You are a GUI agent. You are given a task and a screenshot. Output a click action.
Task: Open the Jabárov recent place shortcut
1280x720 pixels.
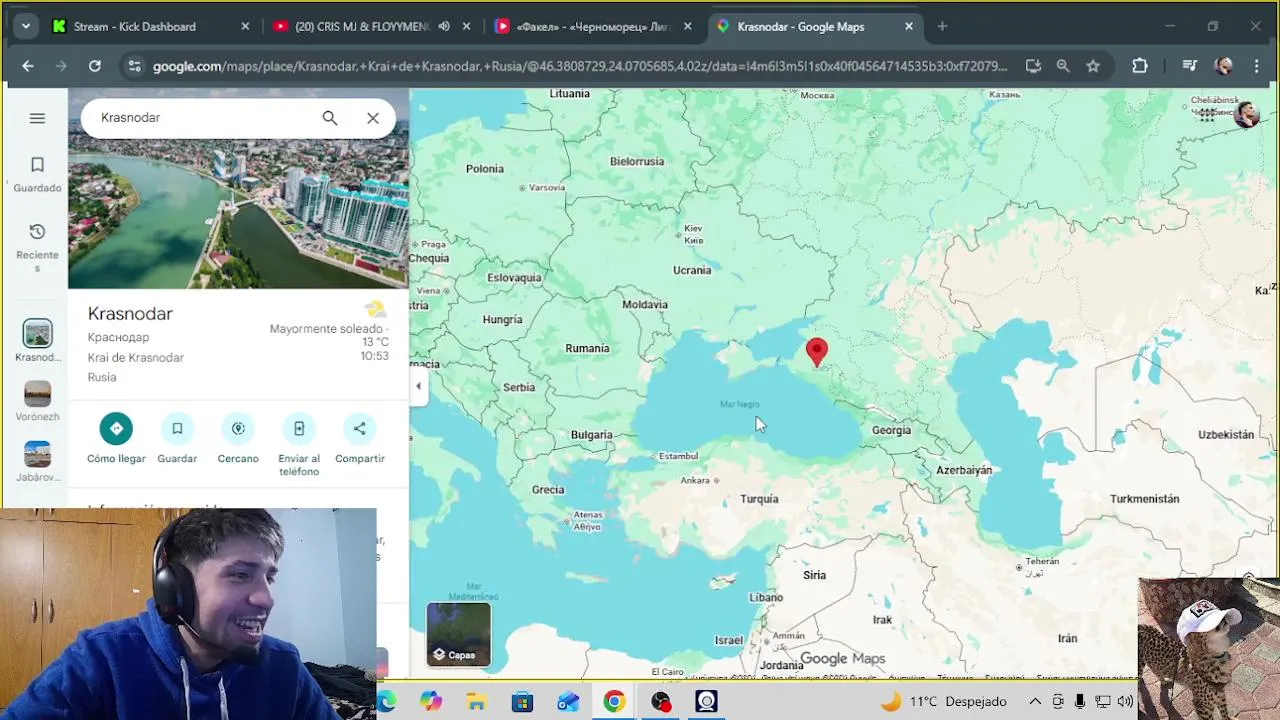click(37, 461)
